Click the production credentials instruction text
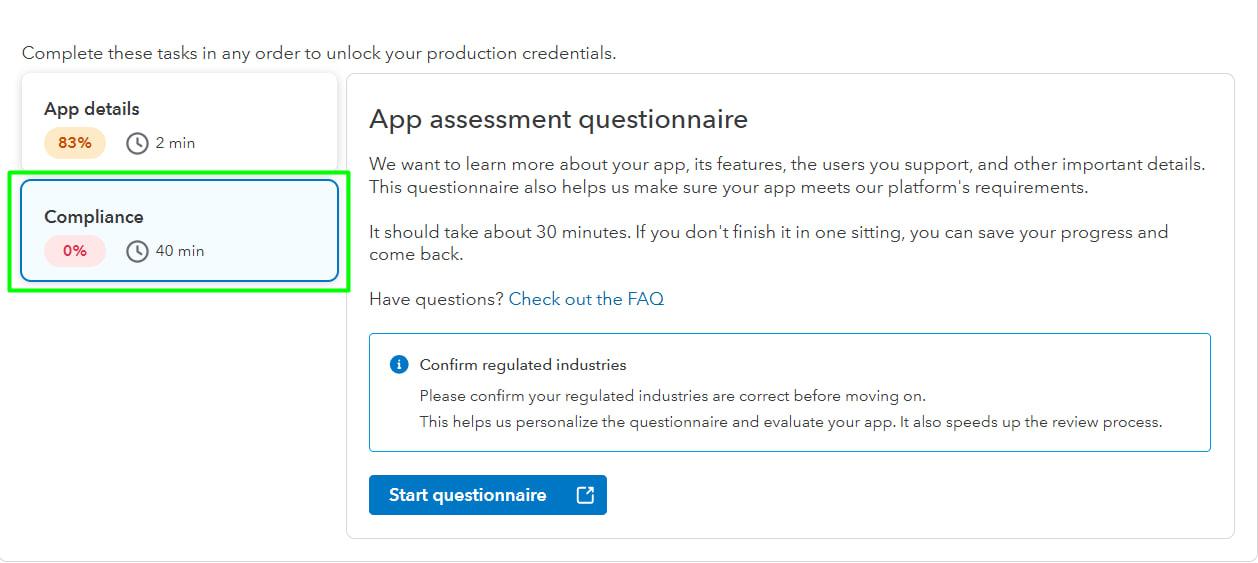1258x563 pixels. (319, 53)
